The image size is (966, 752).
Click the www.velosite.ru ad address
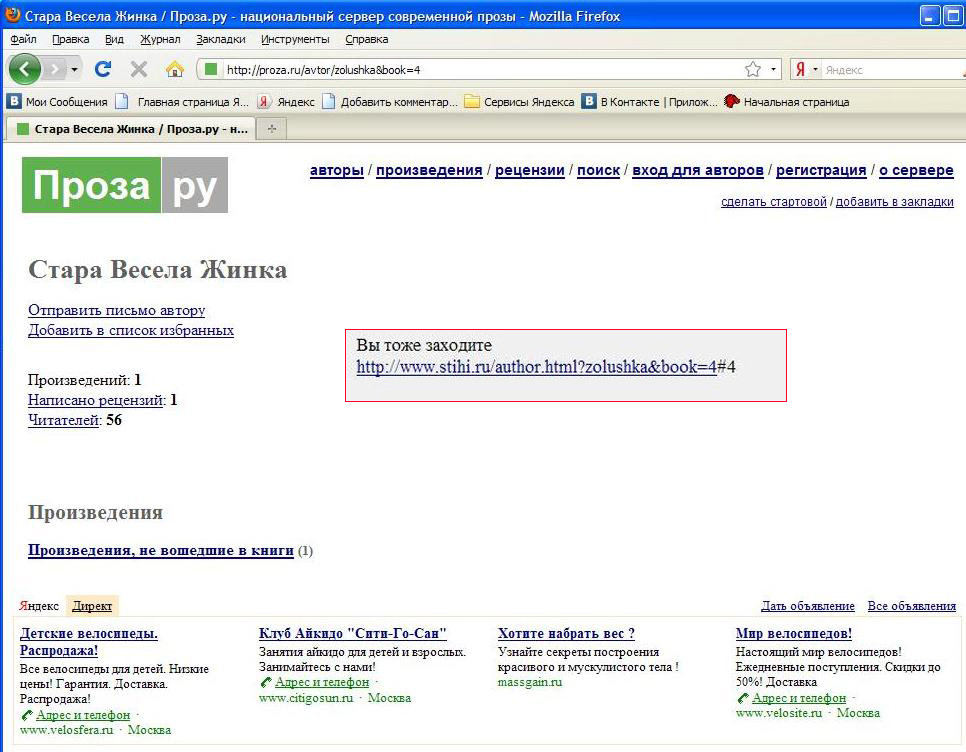(x=779, y=713)
